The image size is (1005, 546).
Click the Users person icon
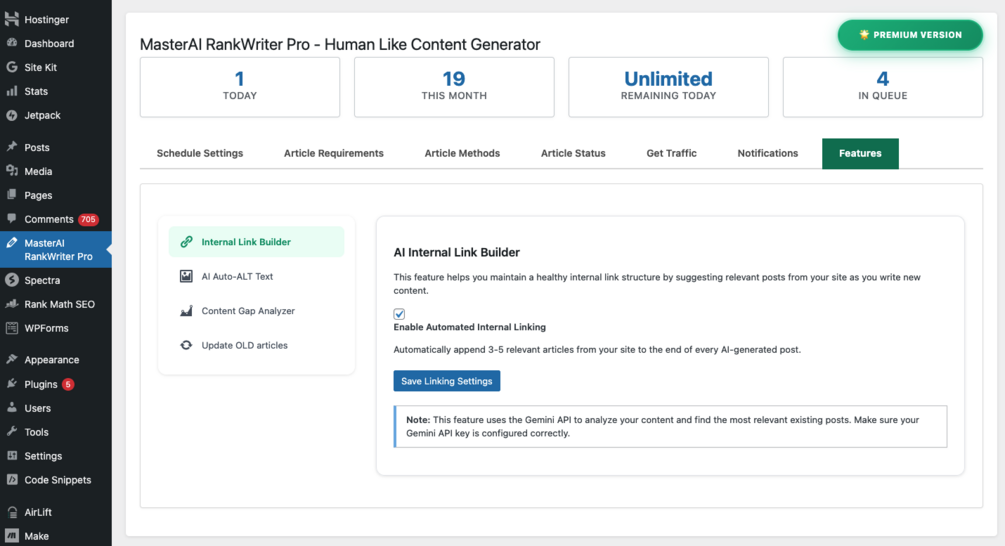click(12, 408)
